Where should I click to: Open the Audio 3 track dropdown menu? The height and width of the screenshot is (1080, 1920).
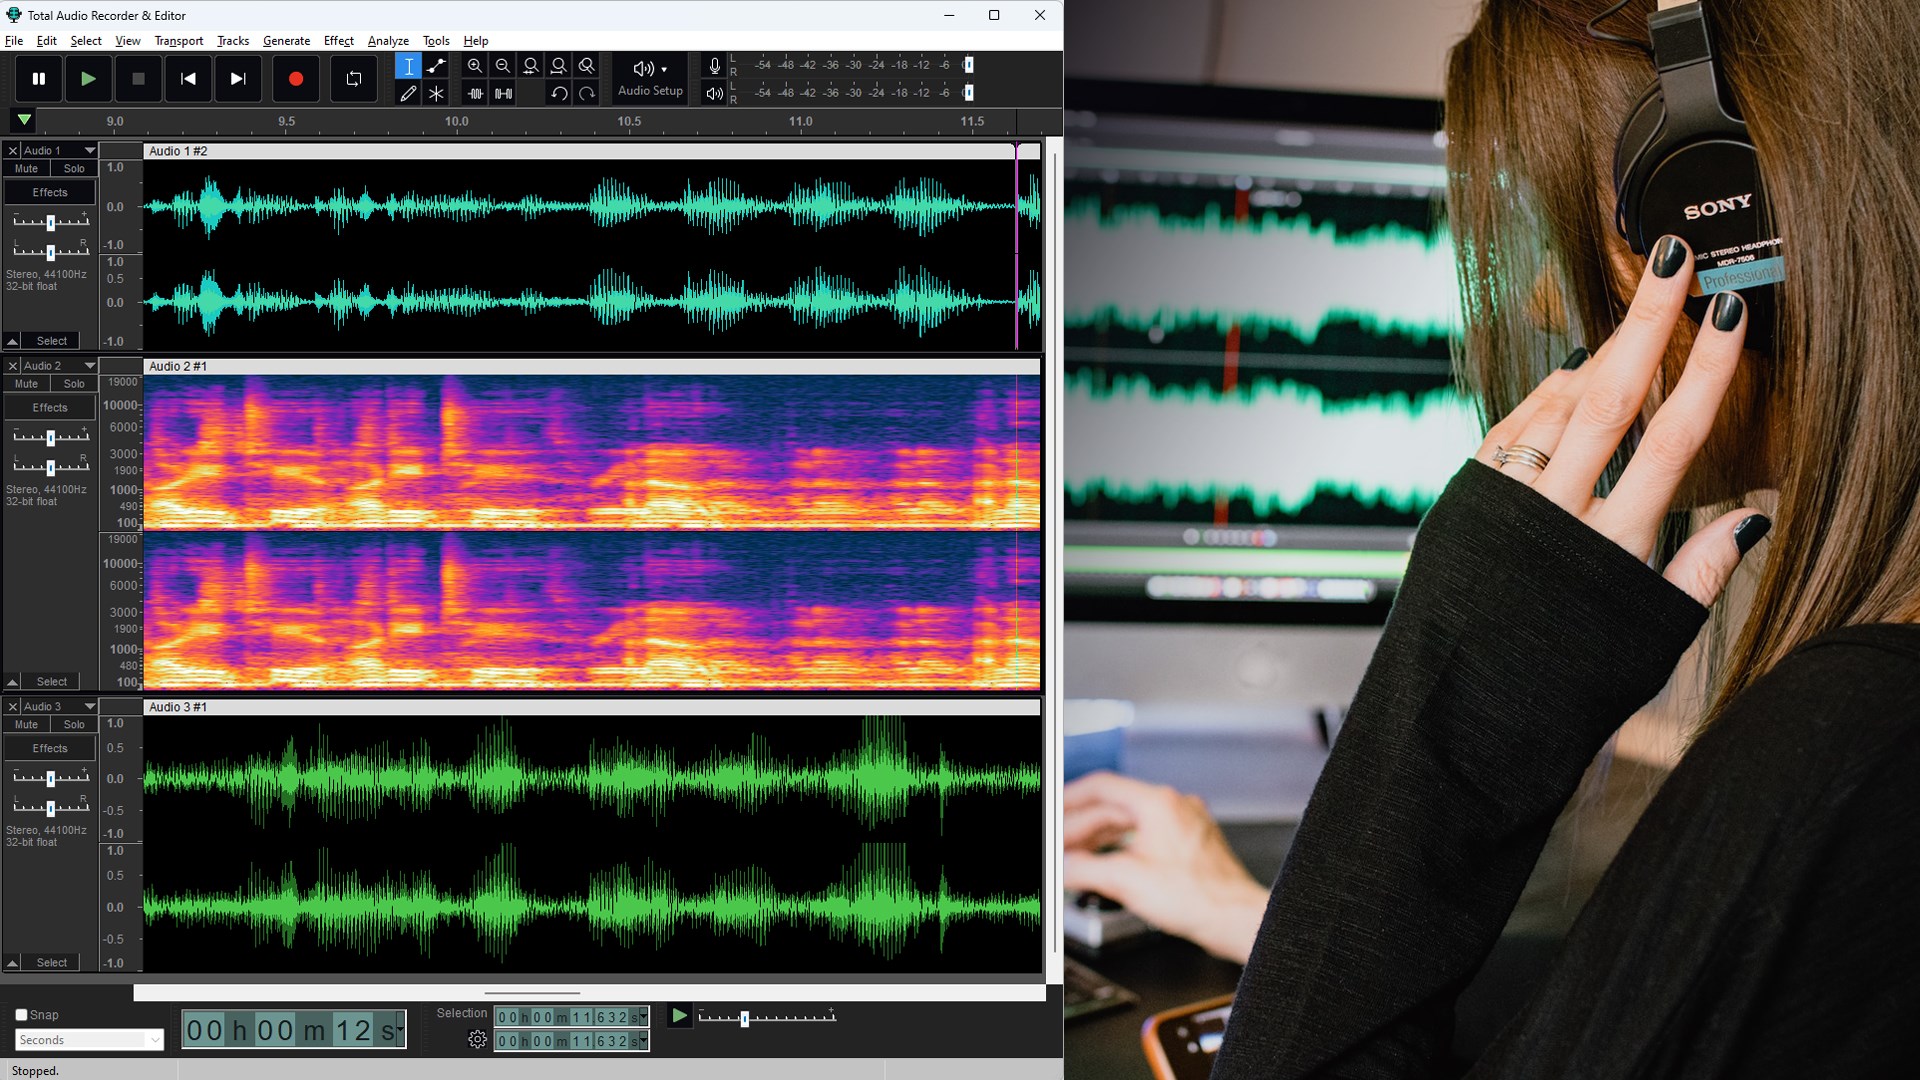click(x=89, y=706)
